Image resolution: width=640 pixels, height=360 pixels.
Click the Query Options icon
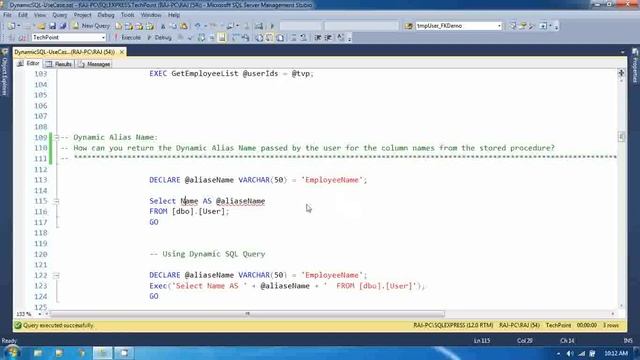point(212,38)
